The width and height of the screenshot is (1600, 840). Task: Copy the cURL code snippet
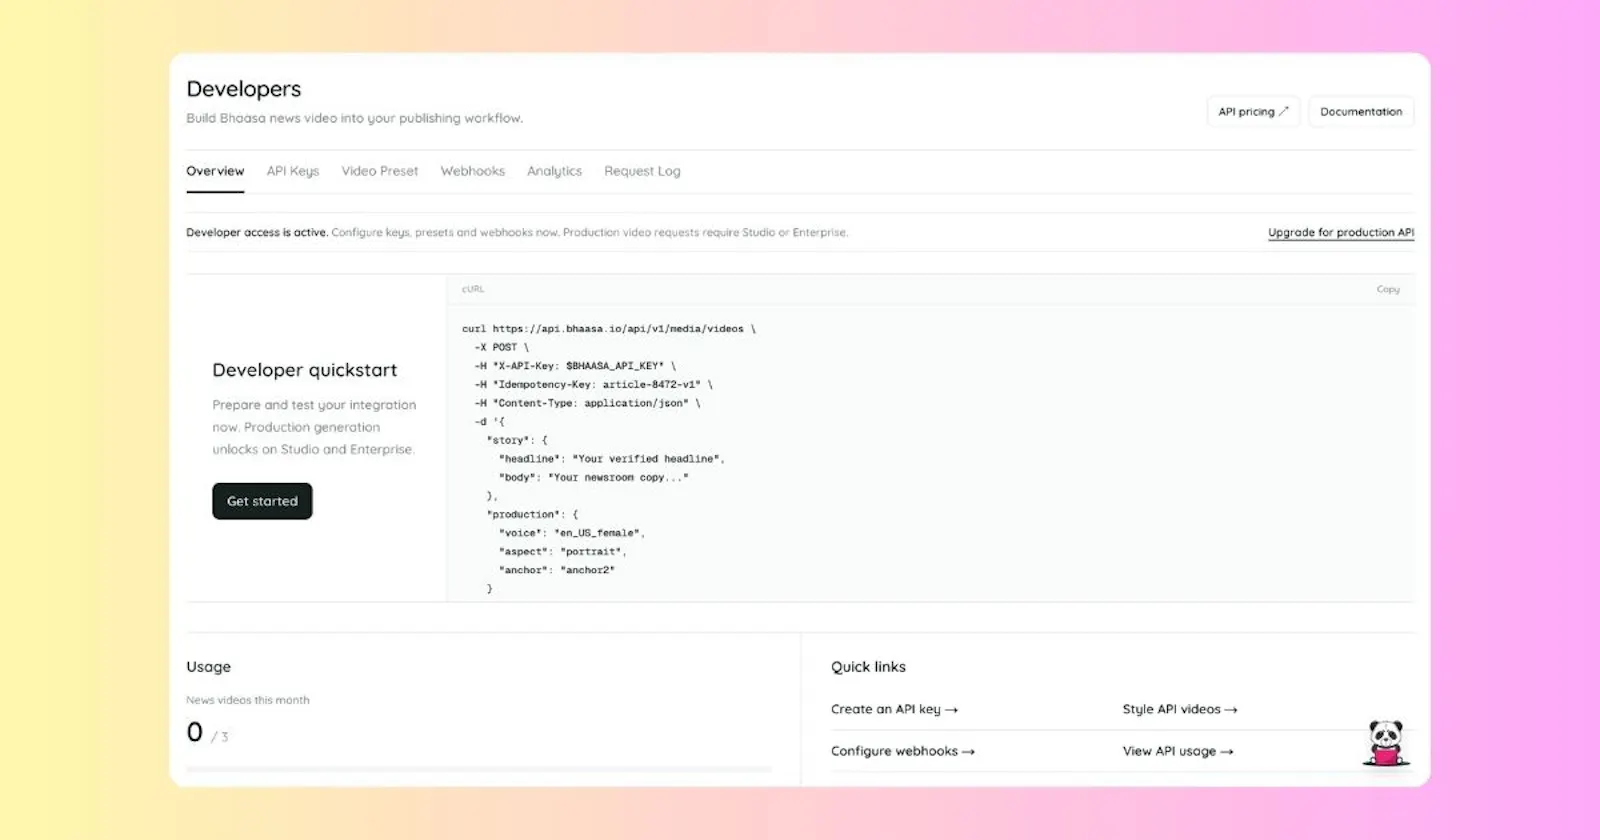click(x=1388, y=290)
